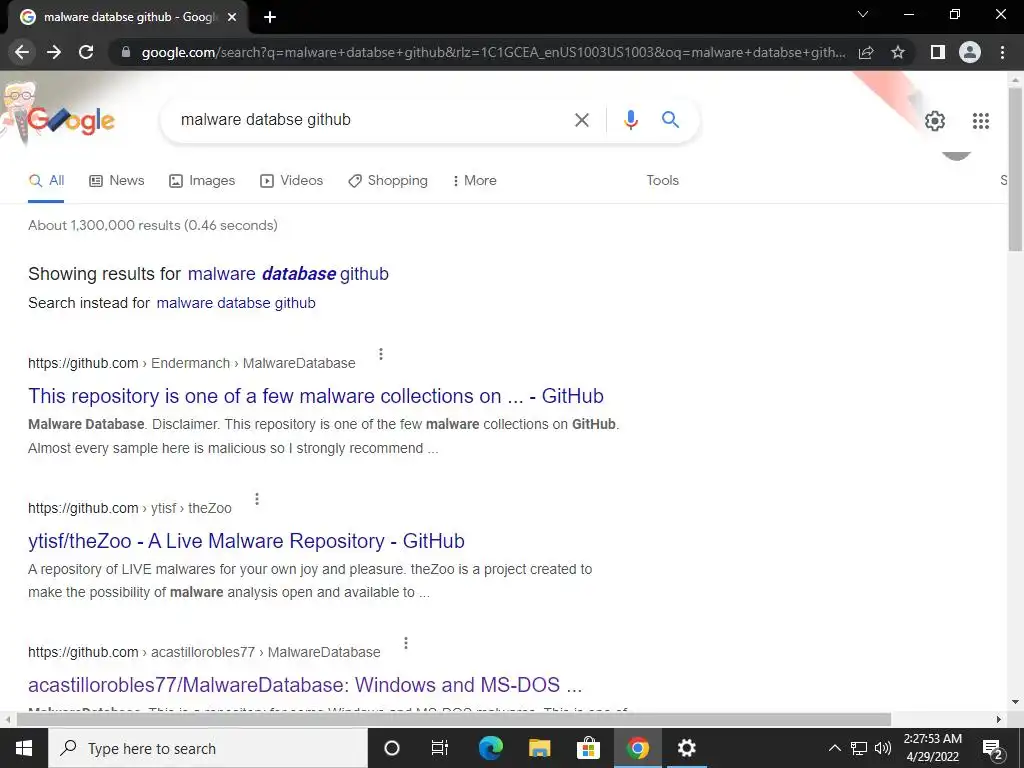Open Endermanch MalwareDatabase repository result
This screenshot has height=768, width=1024.
pos(315,396)
